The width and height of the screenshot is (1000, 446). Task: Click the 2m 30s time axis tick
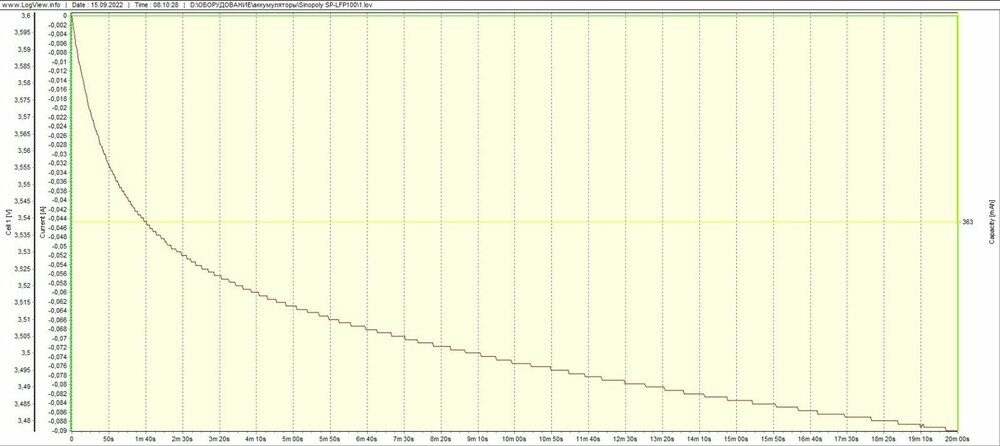[182, 440]
